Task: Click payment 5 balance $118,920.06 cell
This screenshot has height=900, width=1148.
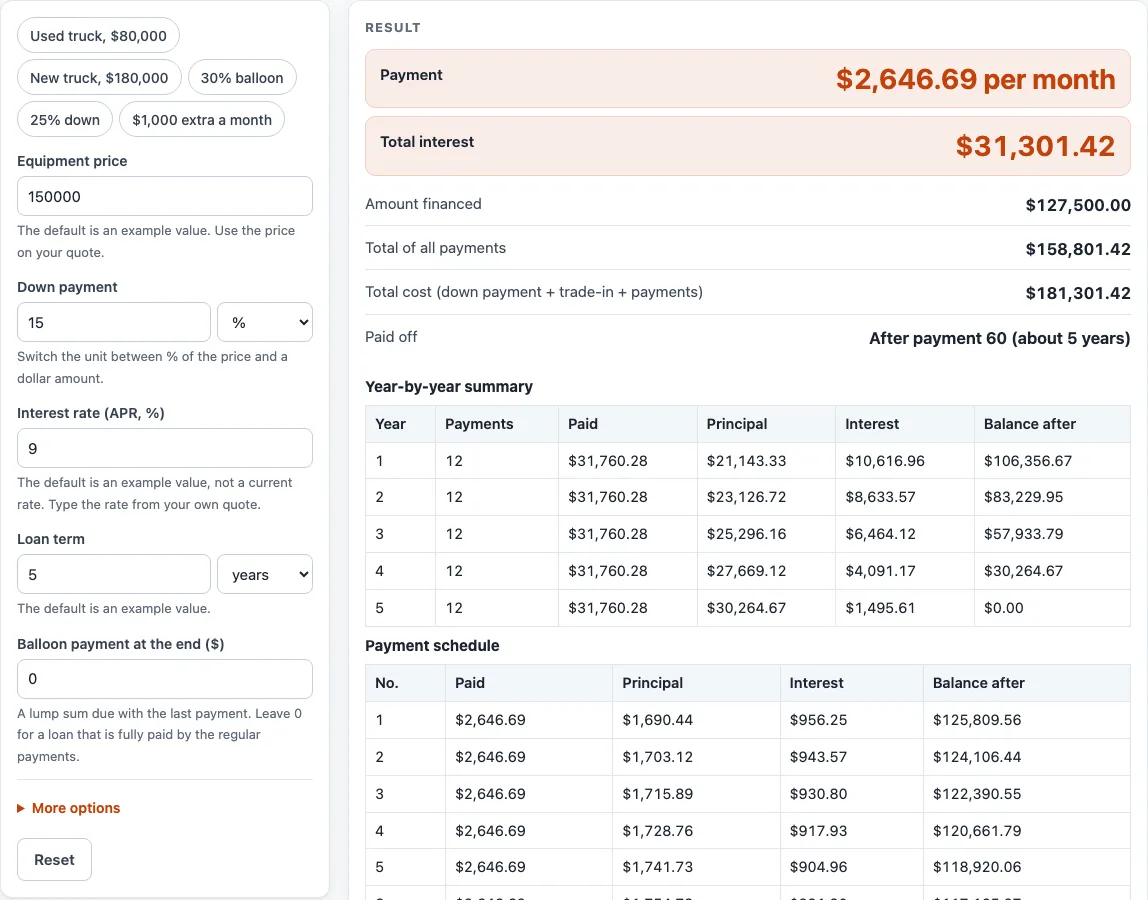Action: point(1026,867)
